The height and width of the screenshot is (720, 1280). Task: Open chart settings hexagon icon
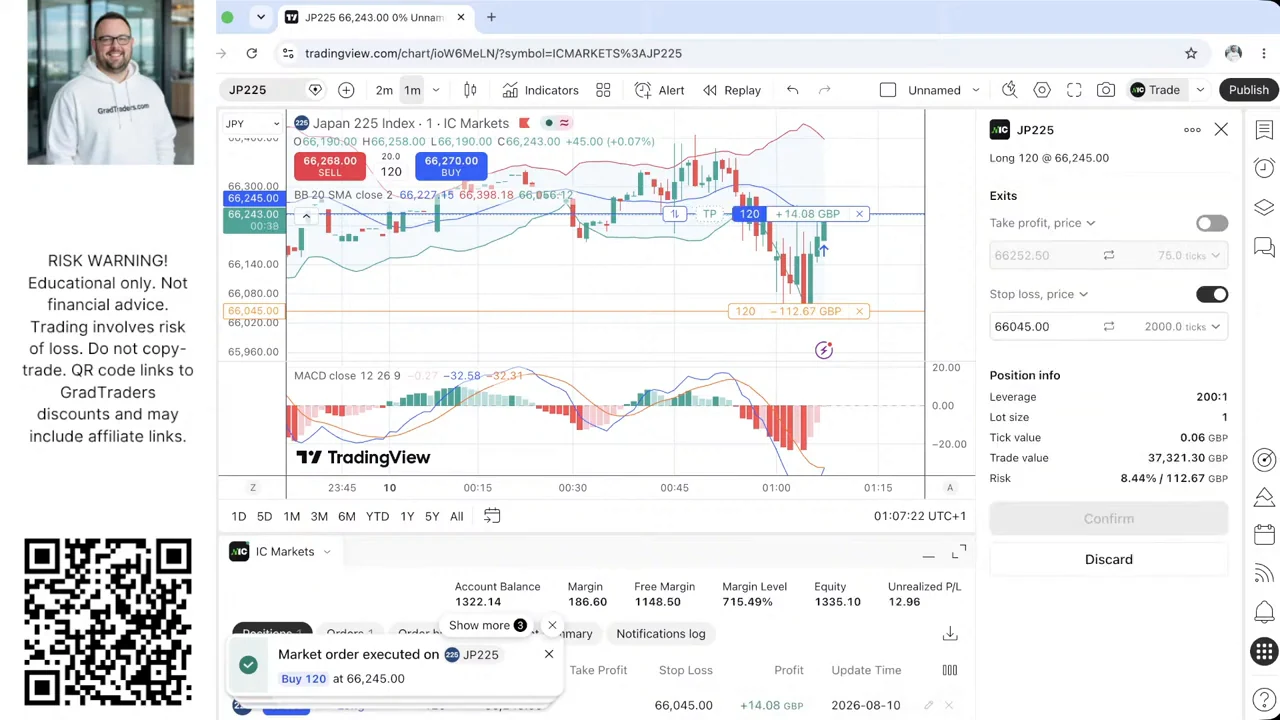point(1042,90)
